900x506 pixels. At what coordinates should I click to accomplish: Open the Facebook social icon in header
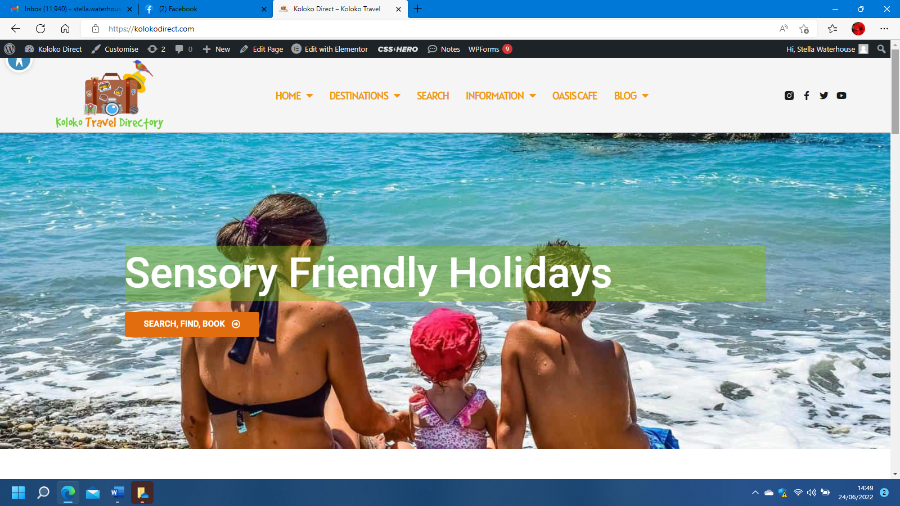pos(806,96)
